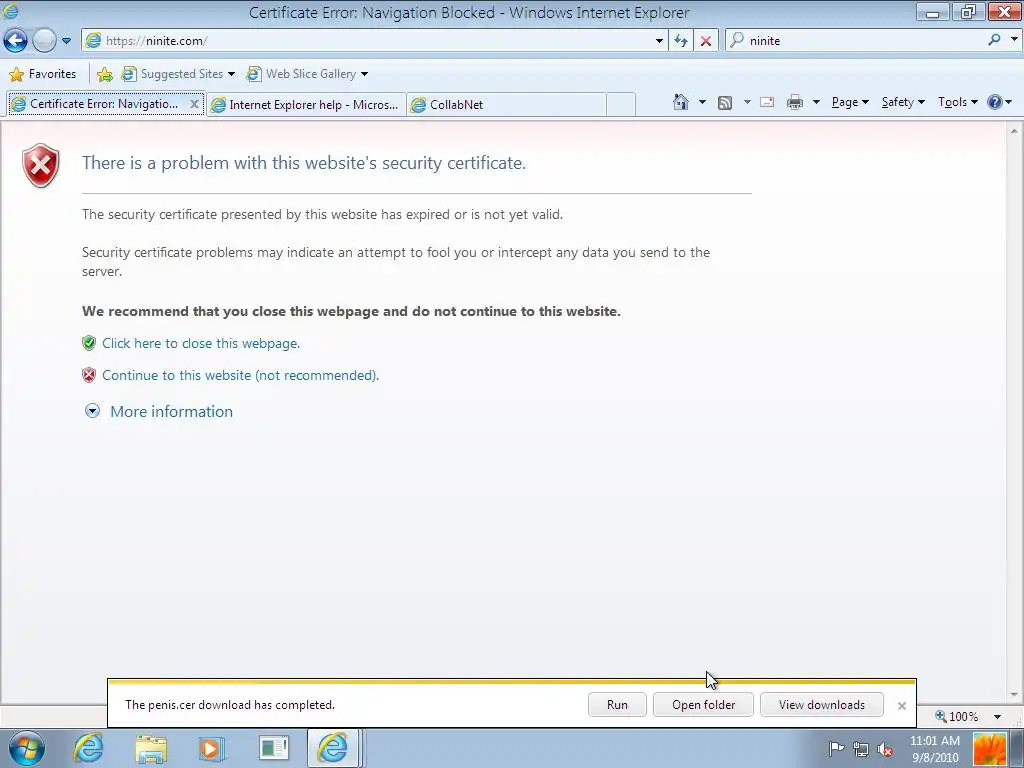Click the red shield next to Continue
Viewport: 1024px width, 768px height.
[x=89, y=375]
